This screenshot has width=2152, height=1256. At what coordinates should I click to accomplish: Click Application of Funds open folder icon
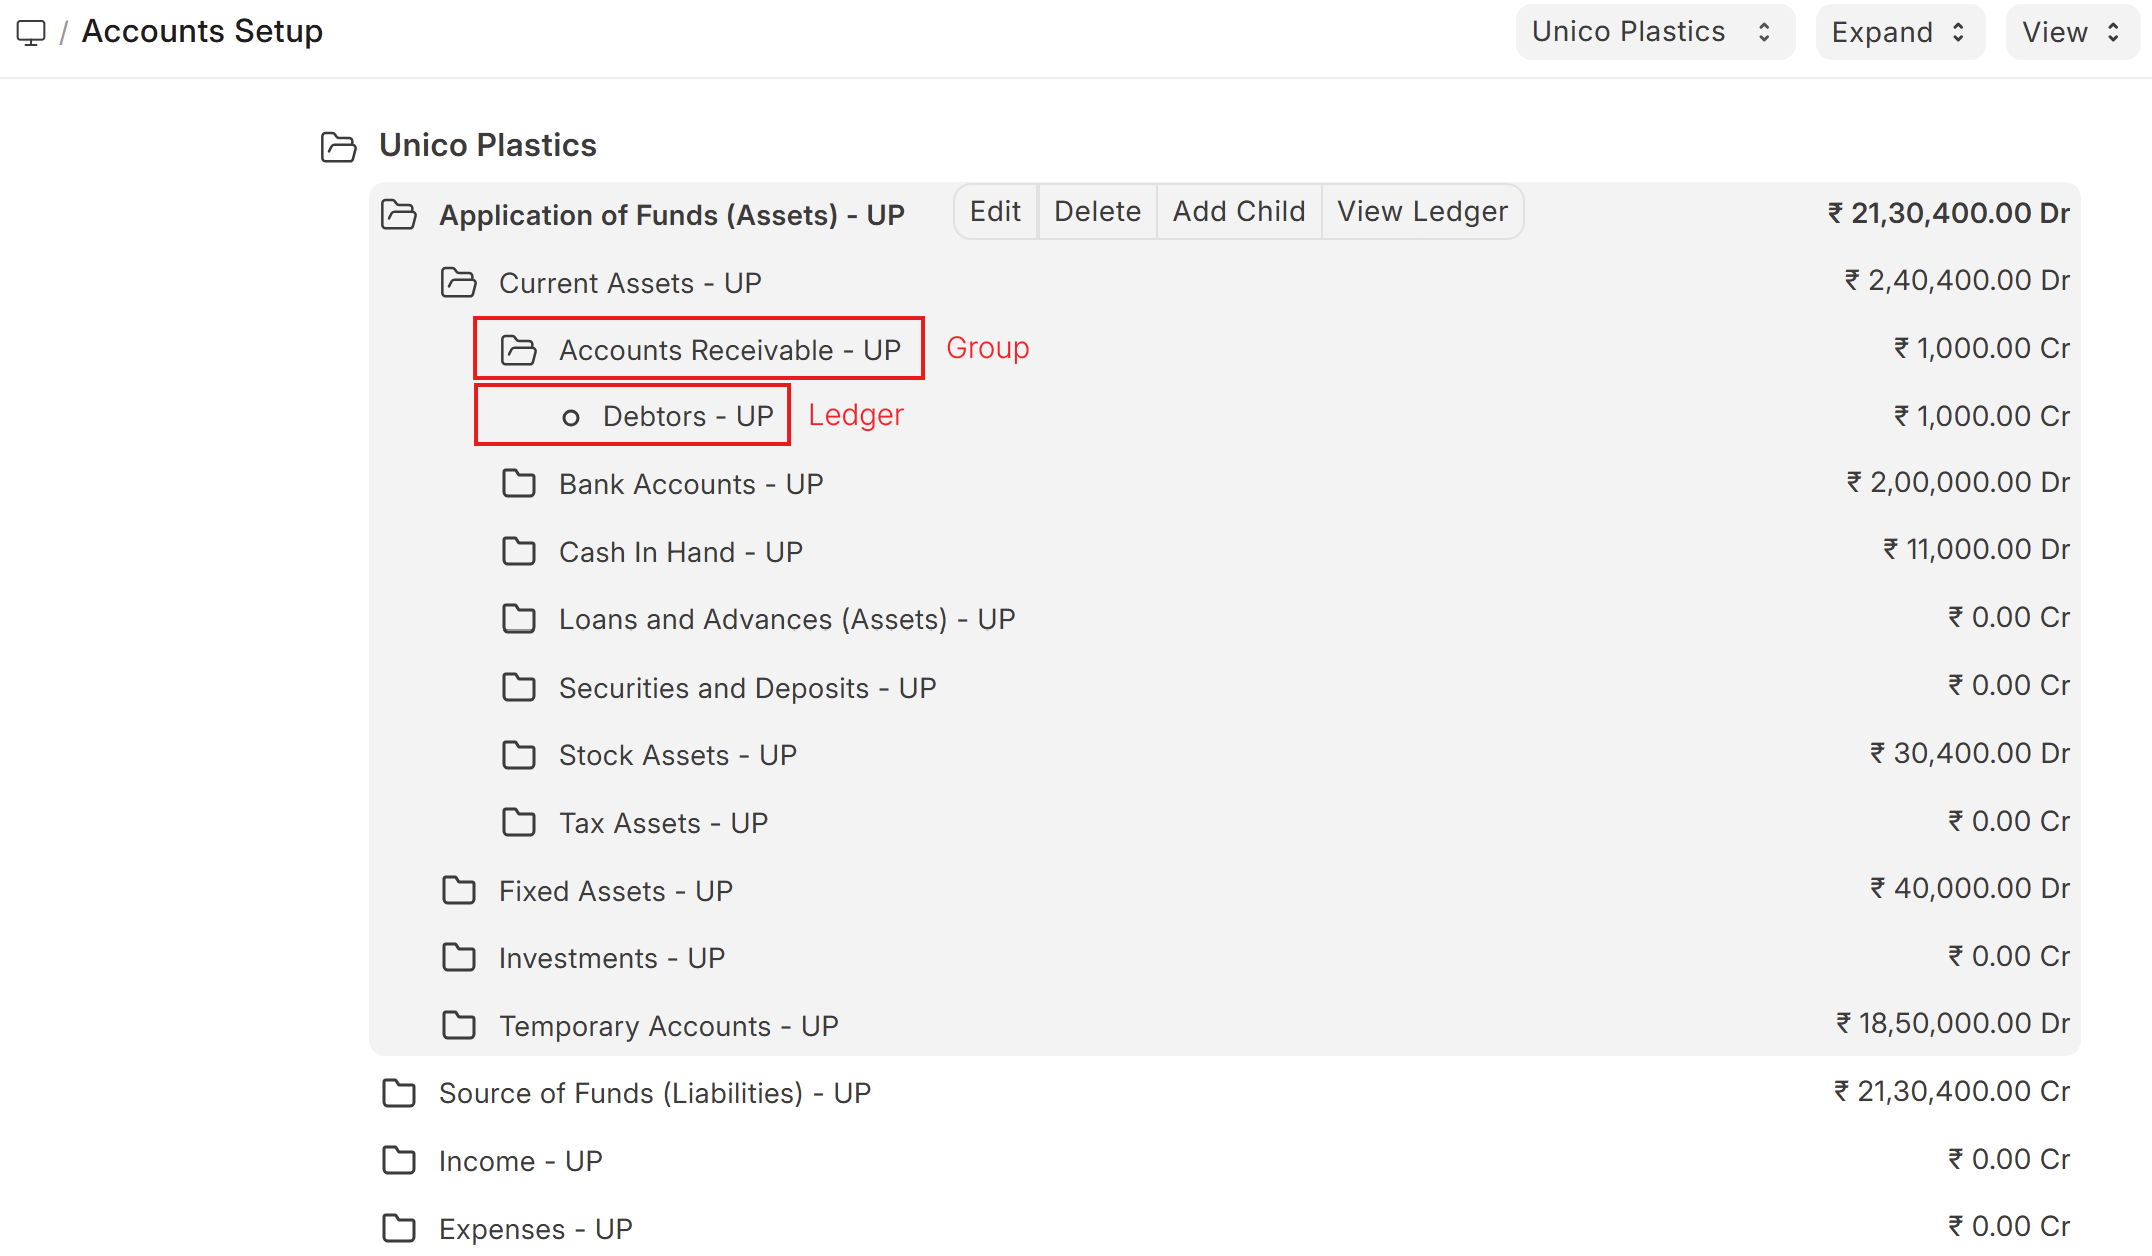(399, 214)
